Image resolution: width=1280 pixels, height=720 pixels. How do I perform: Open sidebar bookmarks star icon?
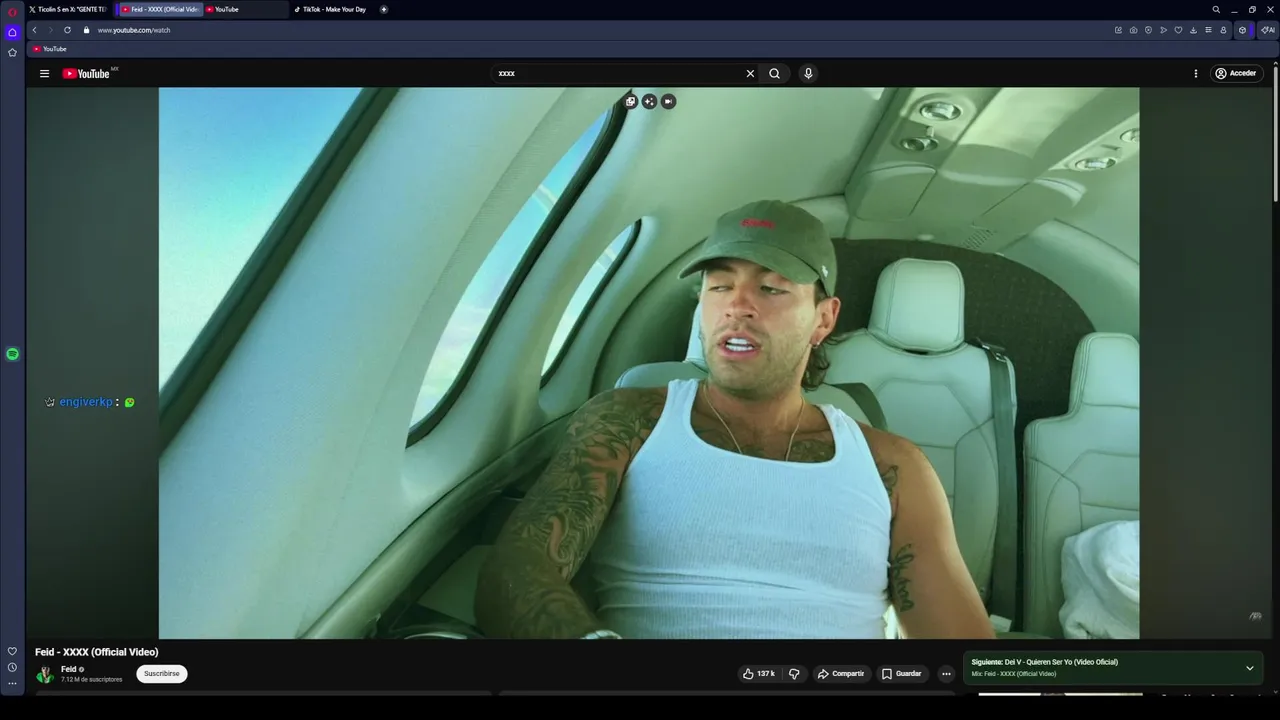click(12, 52)
